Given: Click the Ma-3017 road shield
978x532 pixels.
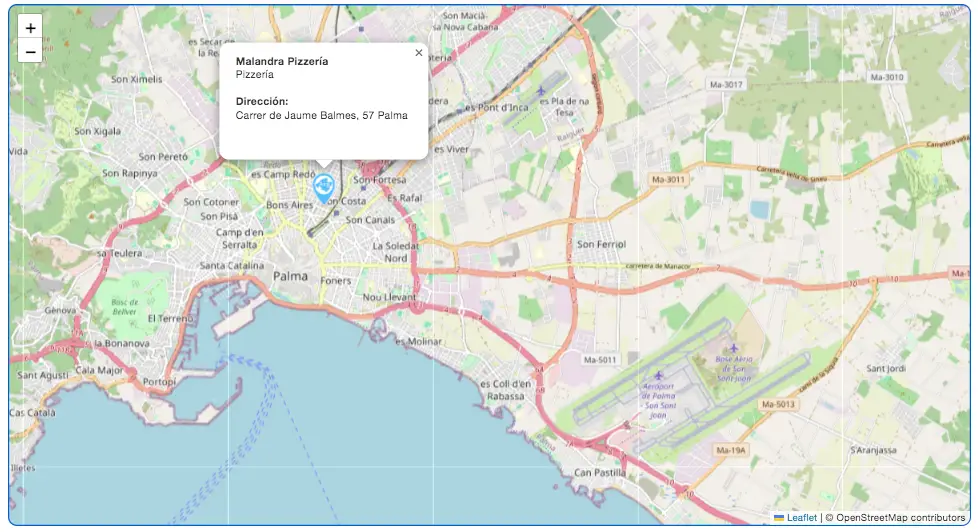Looking at the screenshot, I should (726, 84).
